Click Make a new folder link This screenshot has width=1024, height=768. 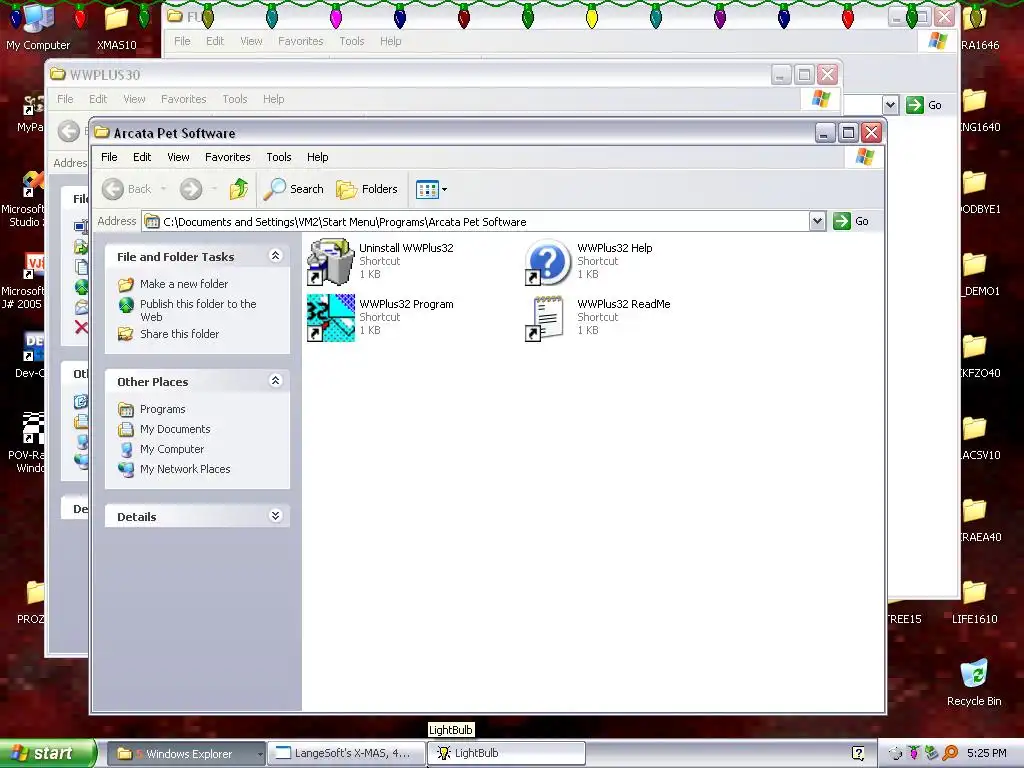tap(184, 284)
